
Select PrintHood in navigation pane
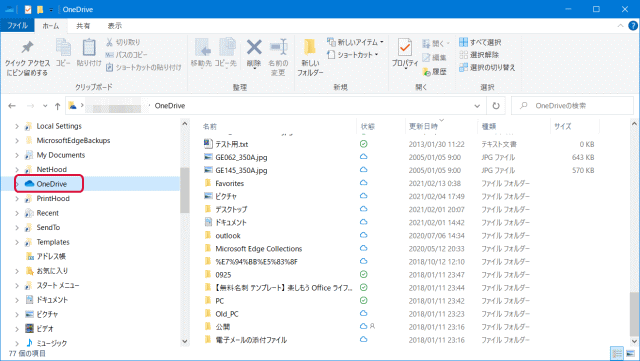pyautogui.click(x=53, y=198)
